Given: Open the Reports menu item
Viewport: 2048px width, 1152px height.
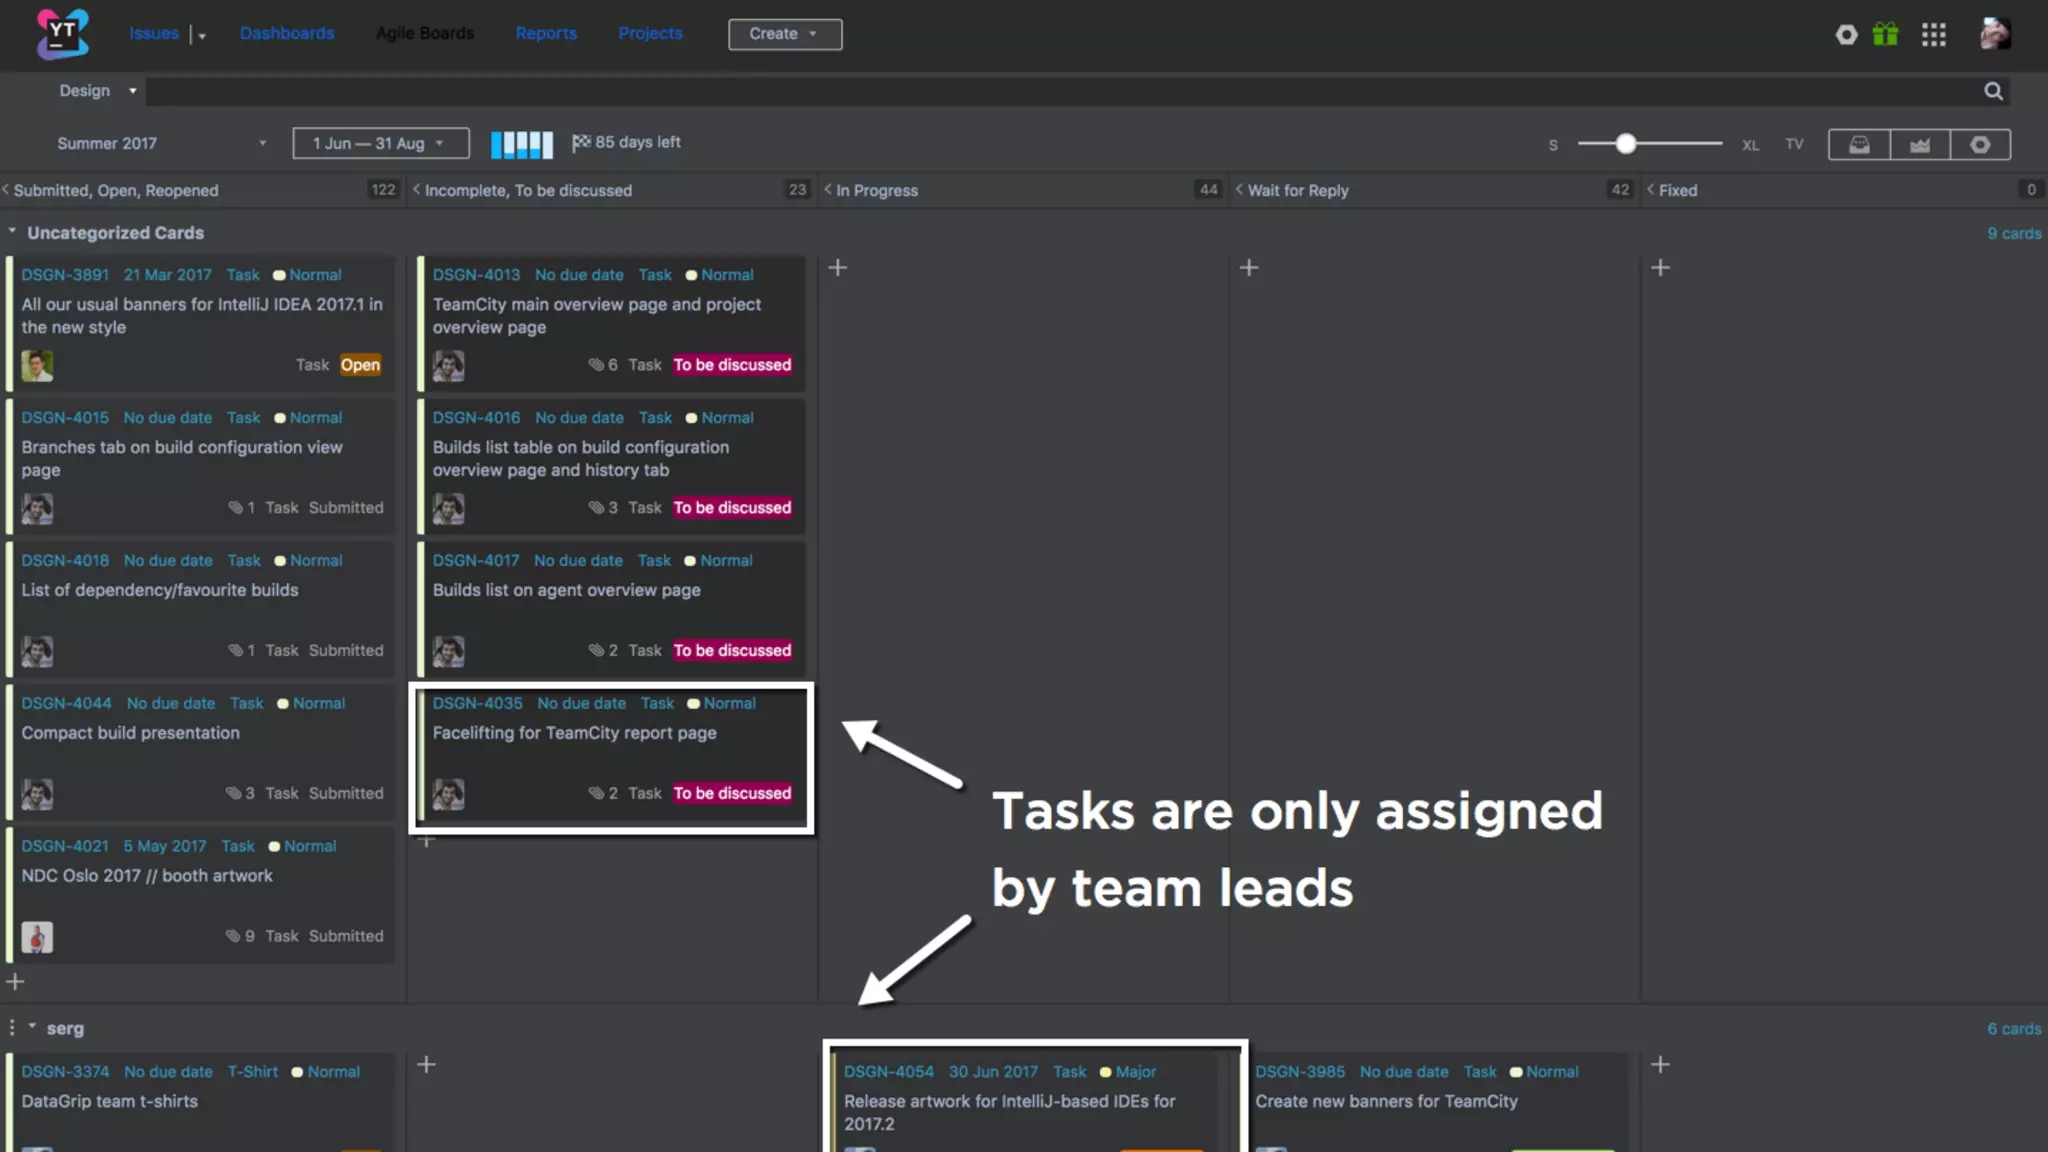Looking at the screenshot, I should (x=546, y=33).
